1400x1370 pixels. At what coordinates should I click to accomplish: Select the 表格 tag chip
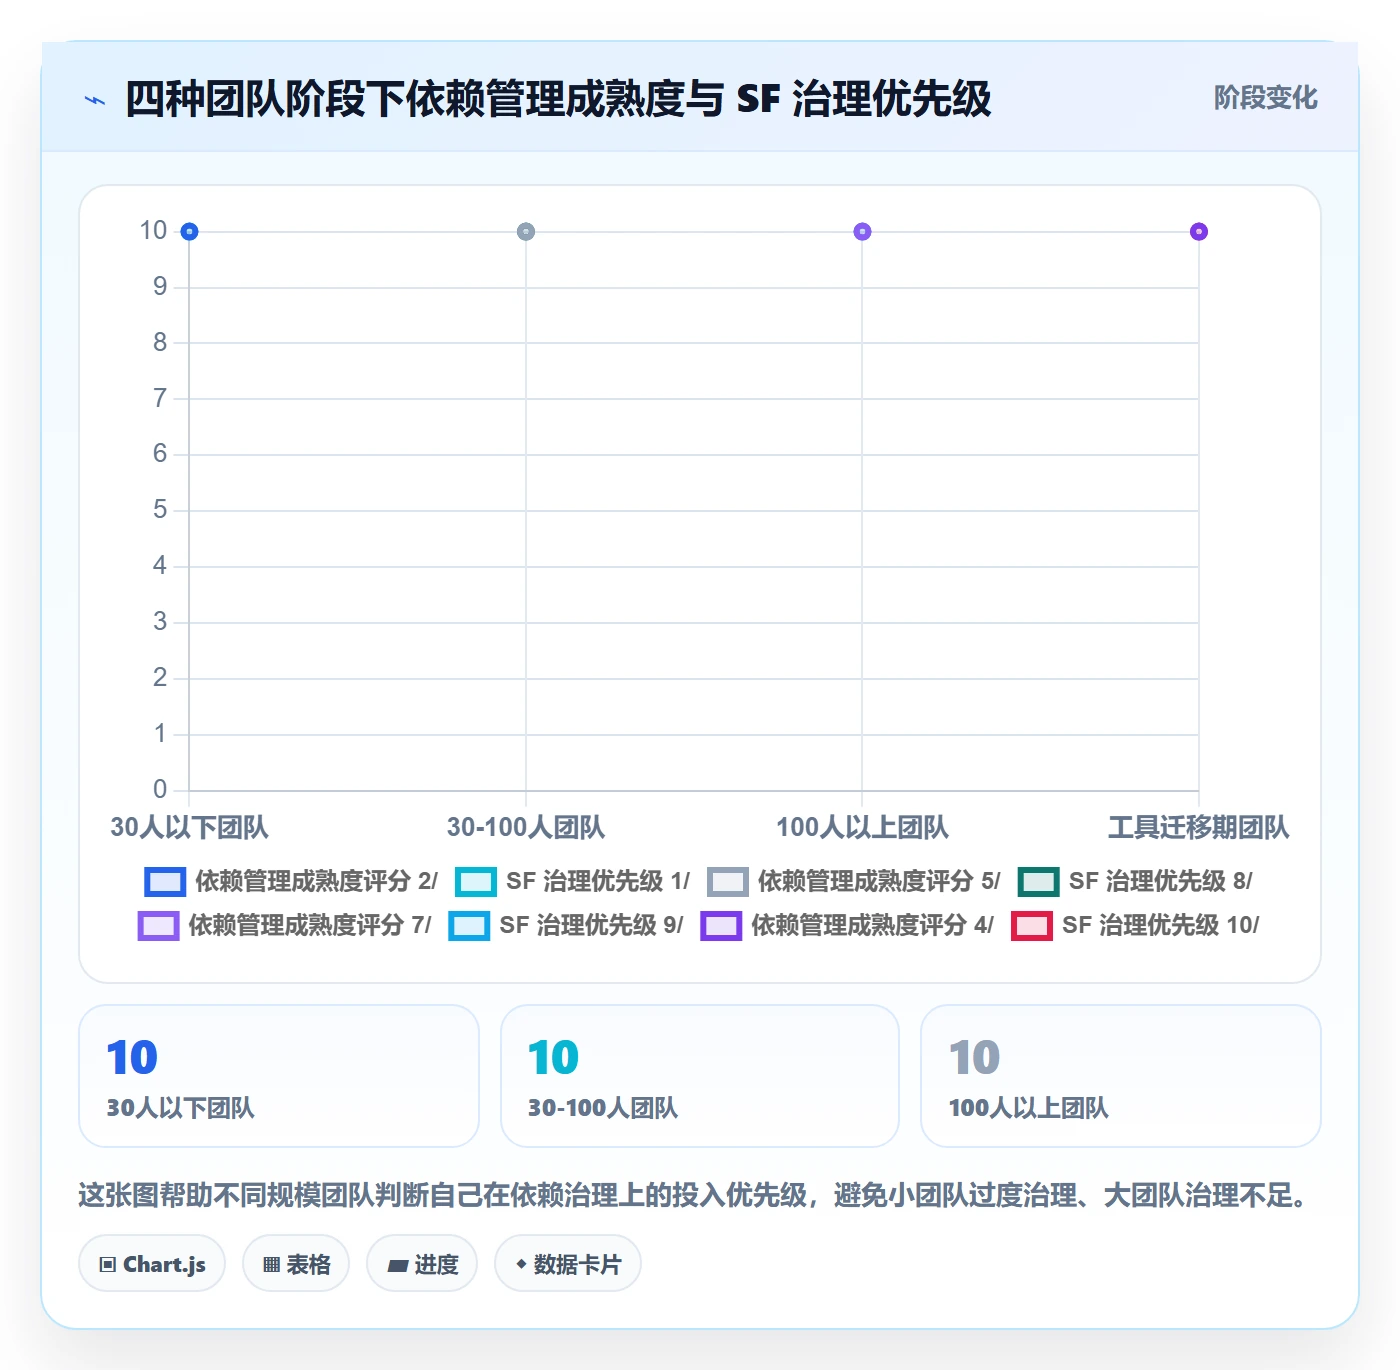coord(296,1264)
